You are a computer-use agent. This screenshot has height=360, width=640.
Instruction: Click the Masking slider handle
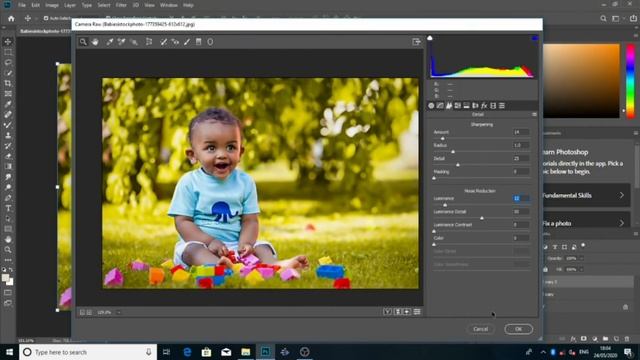click(x=434, y=178)
